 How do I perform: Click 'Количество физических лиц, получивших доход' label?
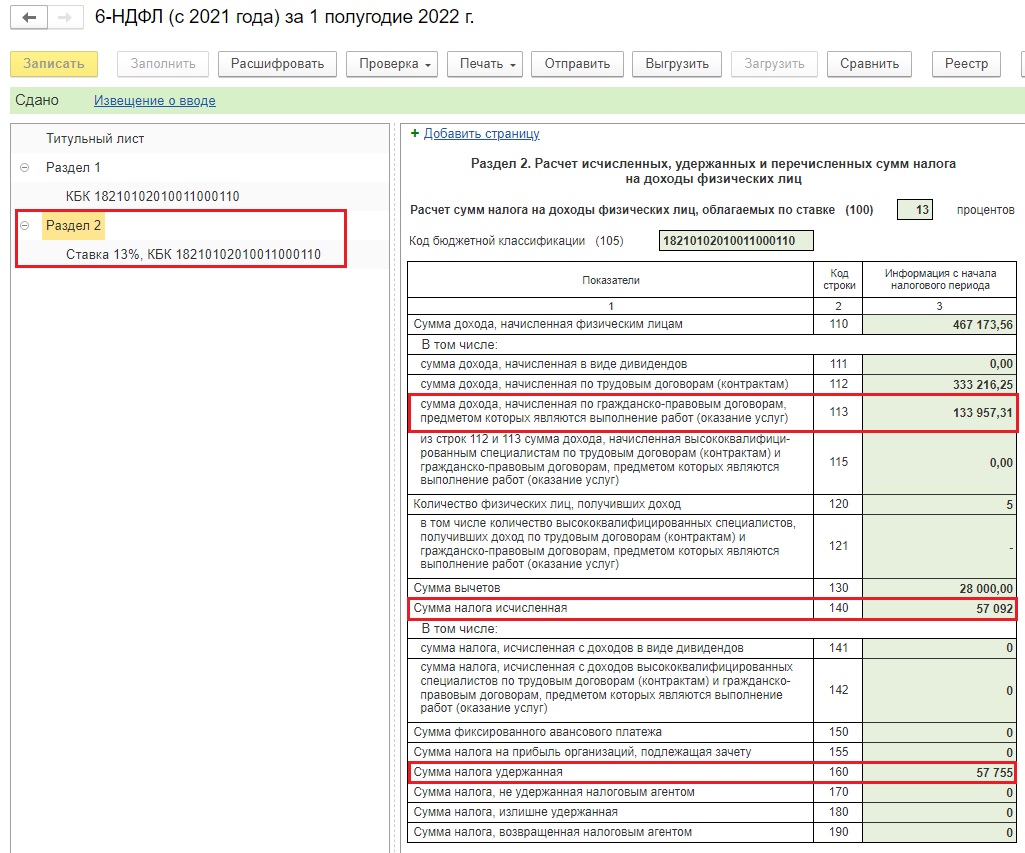tap(547, 504)
